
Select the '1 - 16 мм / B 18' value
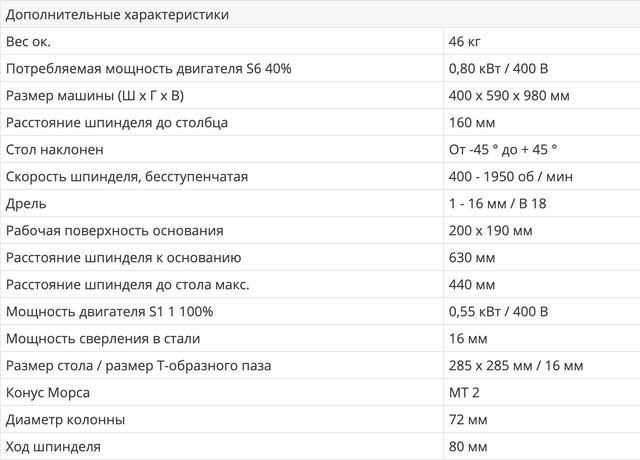coord(497,204)
